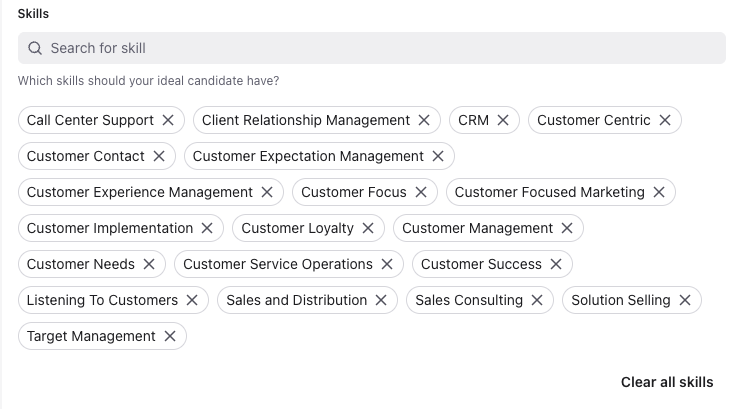Click the X on Customer Contact
740x409 pixels.
[159, 156]
